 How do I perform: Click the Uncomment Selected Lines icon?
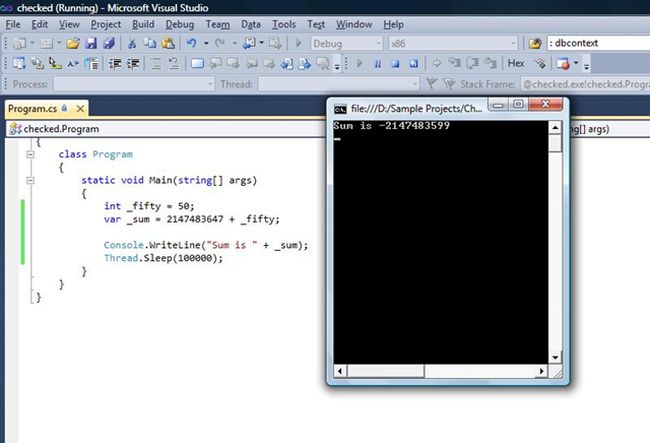[x=174, y=64]
